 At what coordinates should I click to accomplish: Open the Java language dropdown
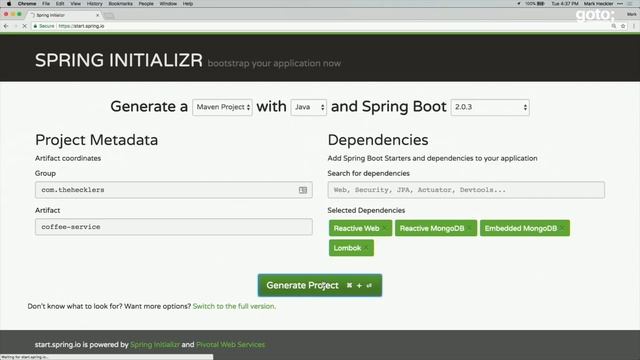309,107
